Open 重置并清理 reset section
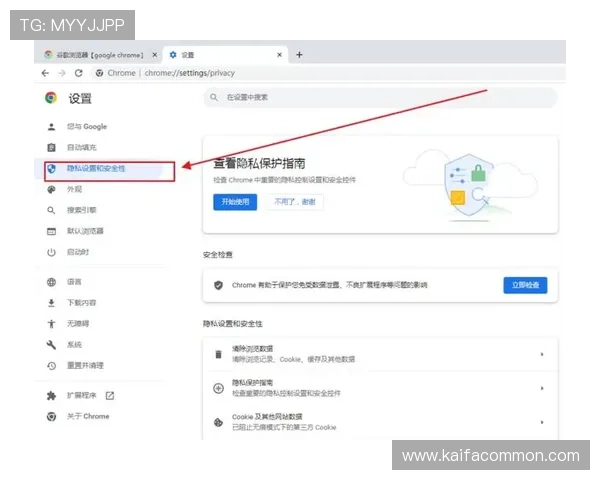The width and height of the screenshot is (600, 480). point(85,365)
